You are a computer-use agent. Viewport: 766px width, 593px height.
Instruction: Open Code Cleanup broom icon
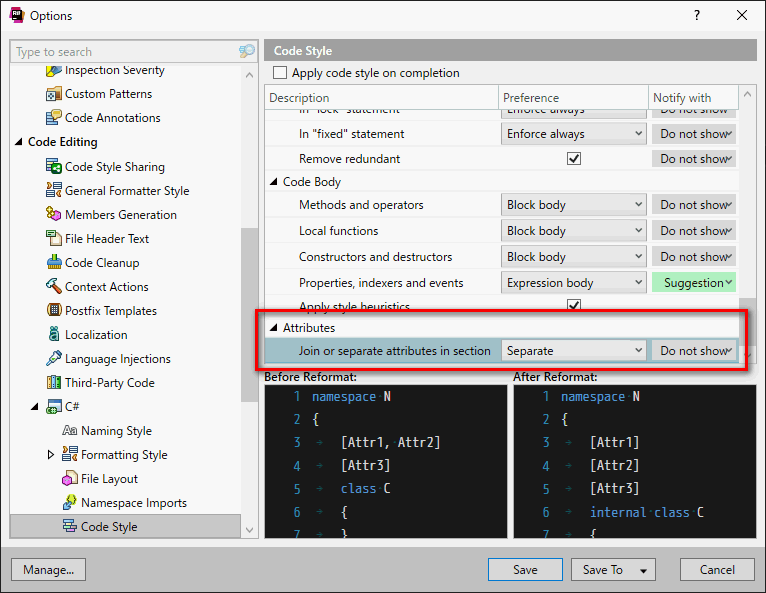click(x=54, y=262)
